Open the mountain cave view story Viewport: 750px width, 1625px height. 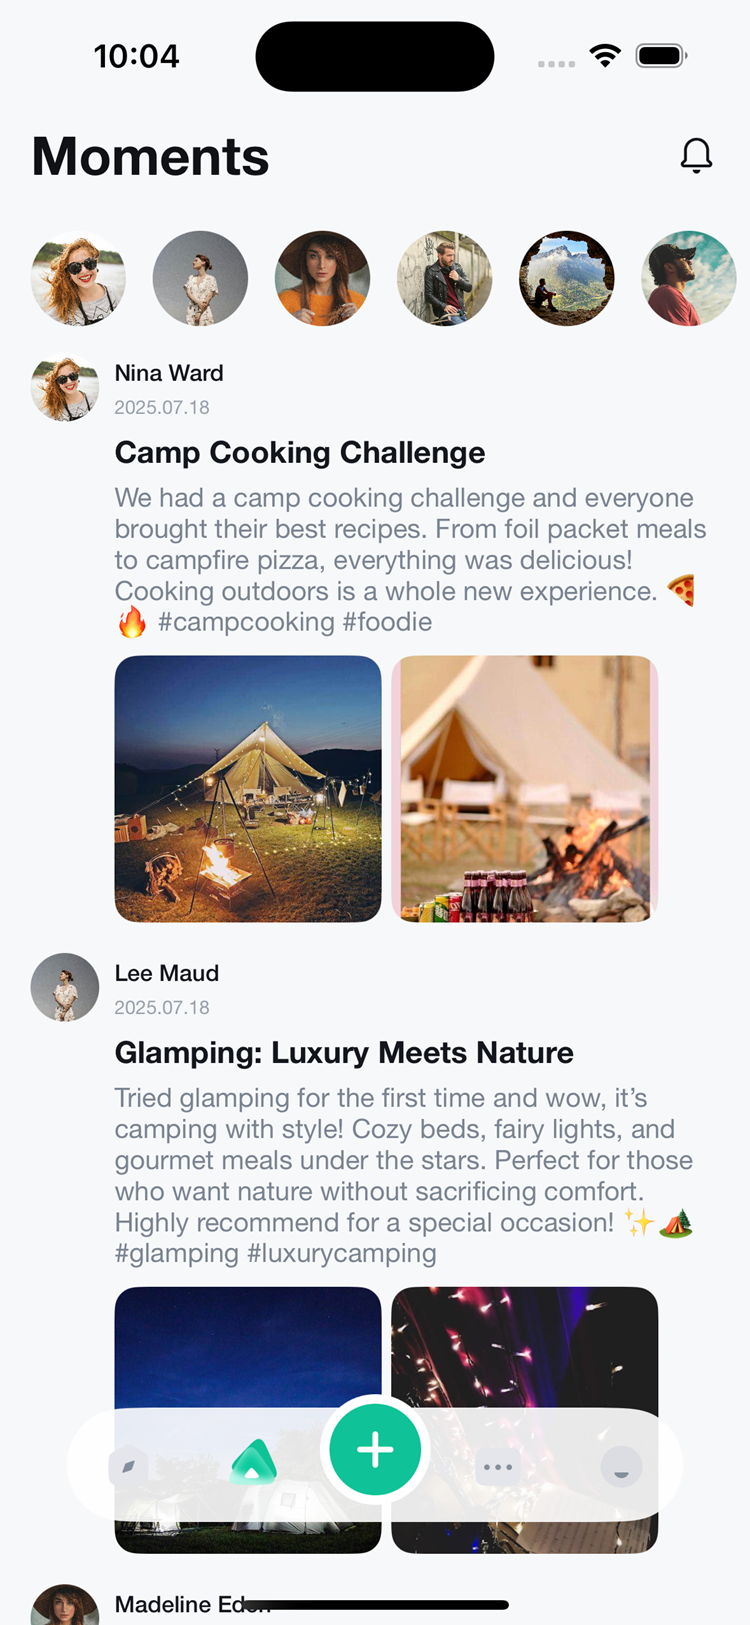[566, 279]
